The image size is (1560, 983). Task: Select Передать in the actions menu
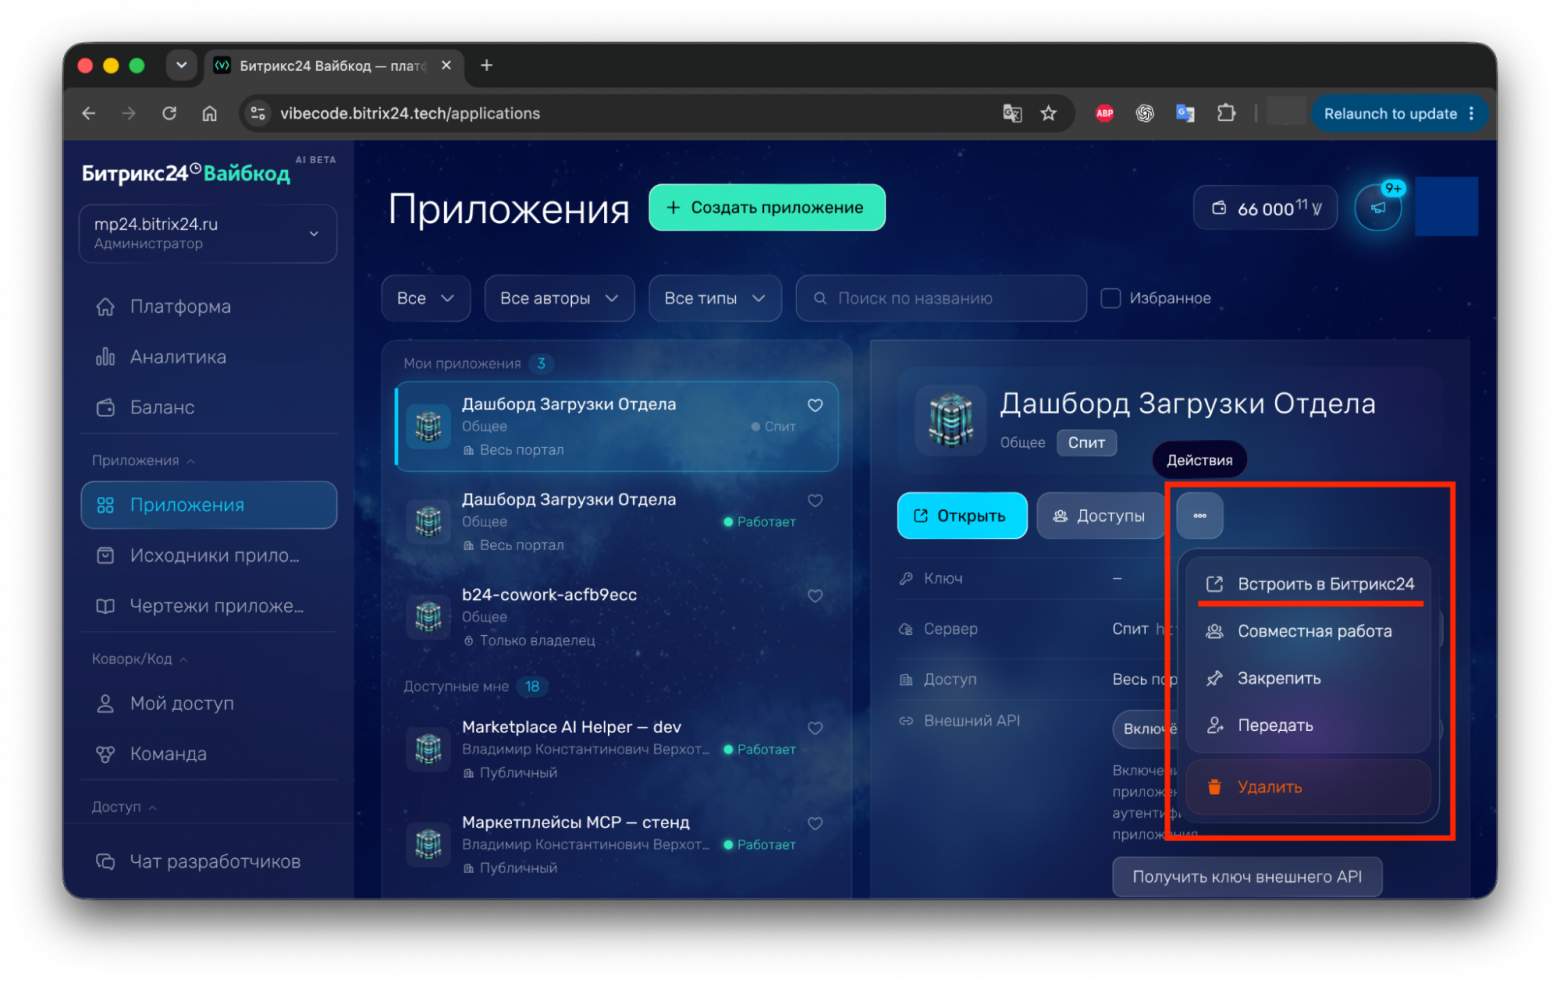pyautogui.click(x=1309, y=725)
